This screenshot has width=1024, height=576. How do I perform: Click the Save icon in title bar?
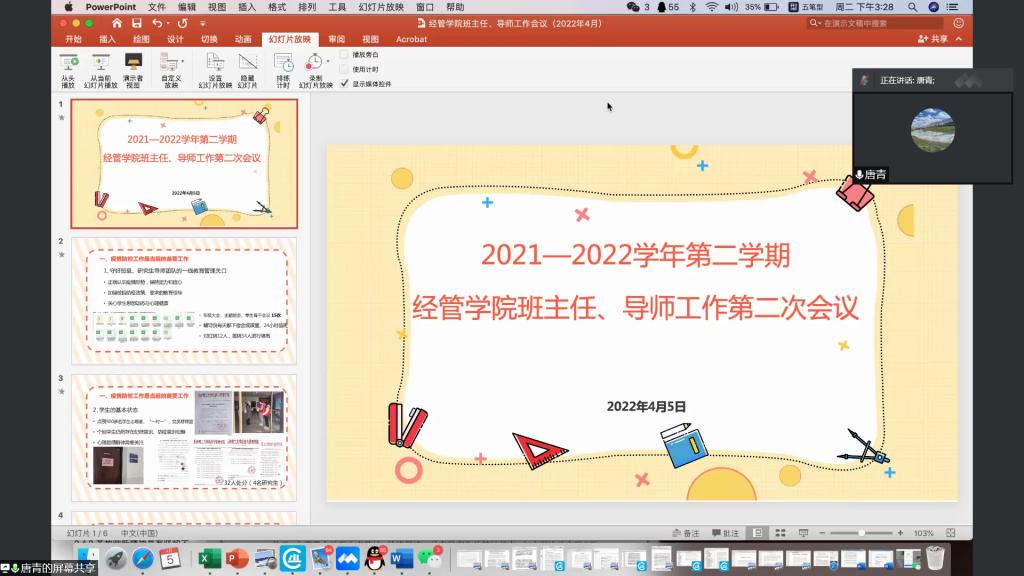[135, 23]
